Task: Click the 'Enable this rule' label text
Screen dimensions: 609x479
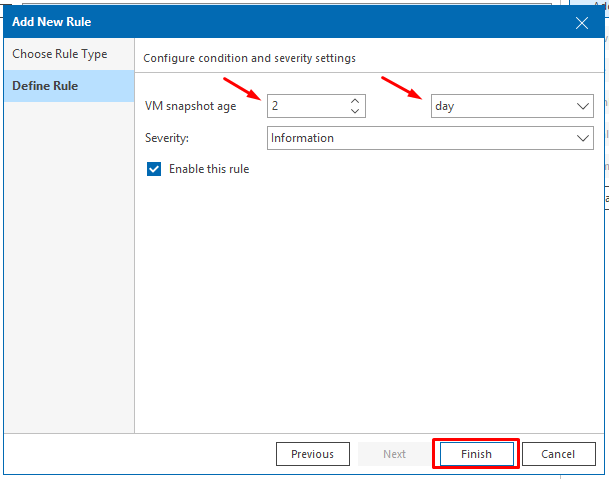Action: coord(209,169)
